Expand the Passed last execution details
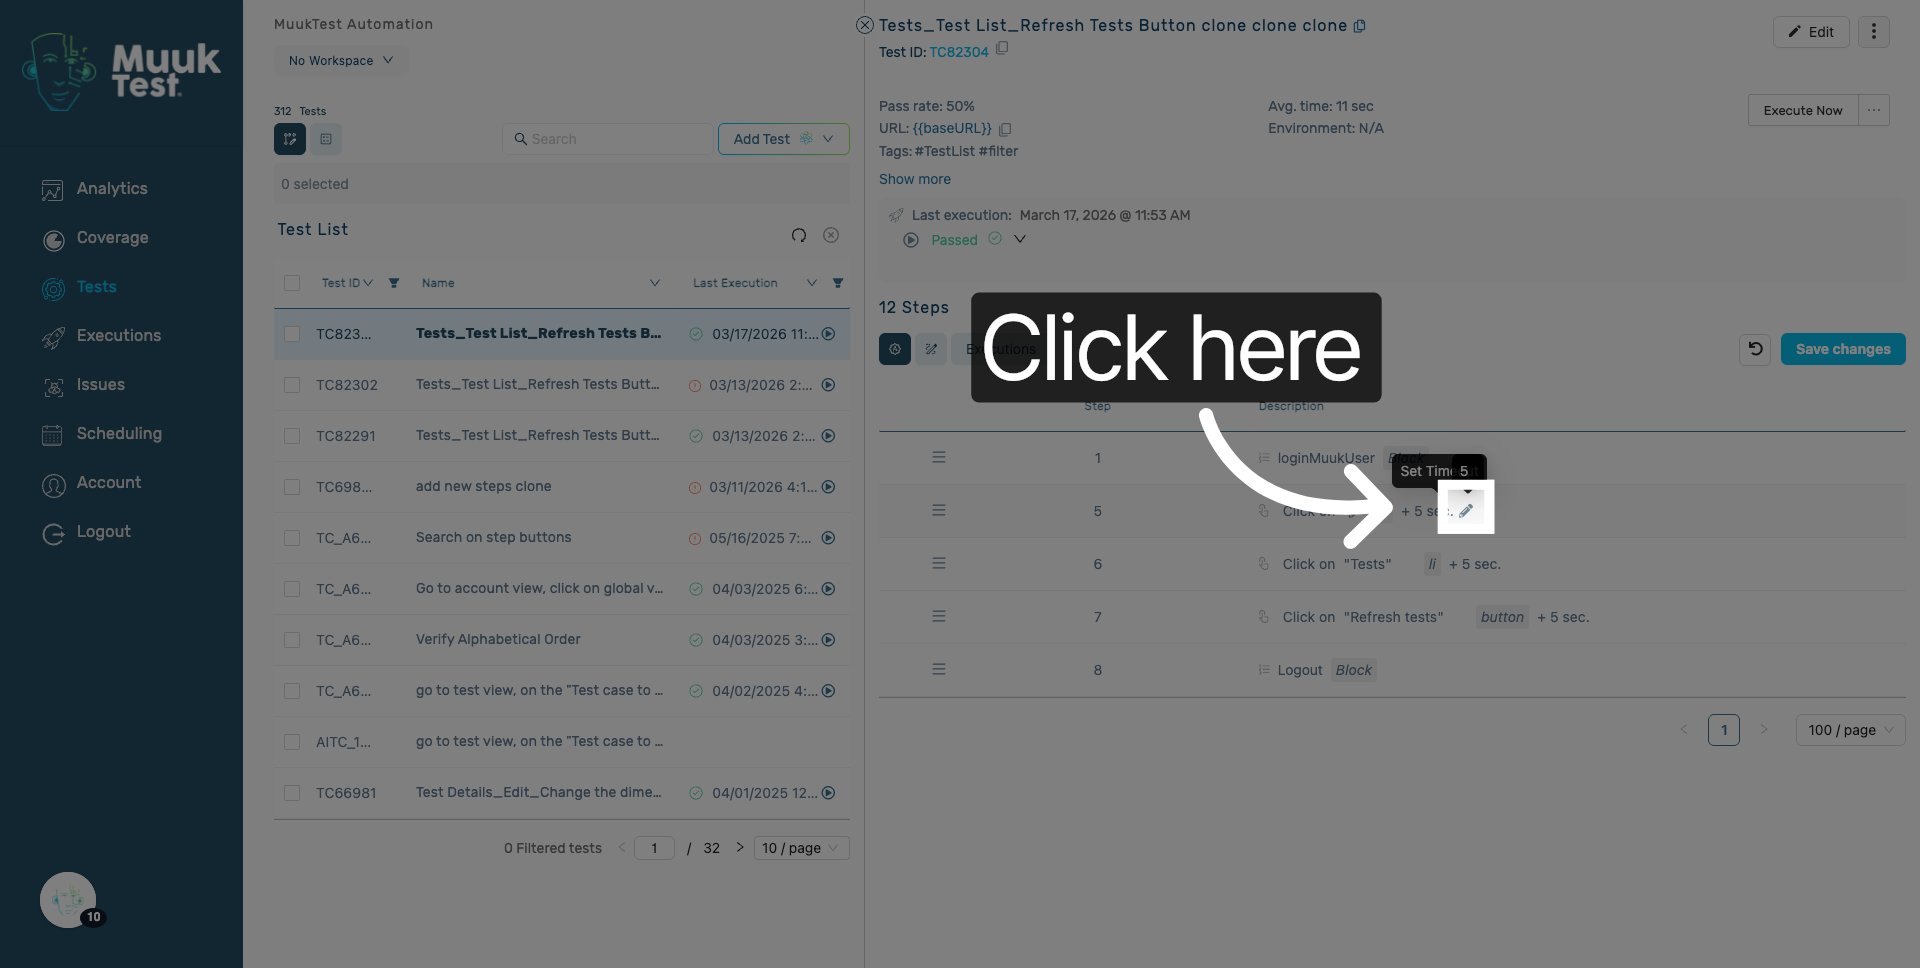Screen dimensions: 1920x968 coord(1020,239)
